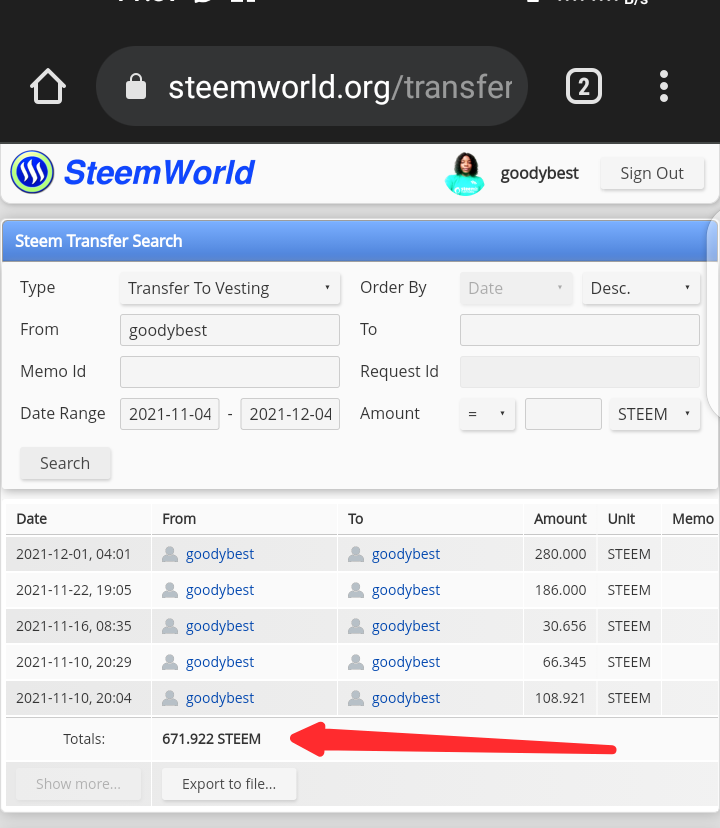Click From user icon in 2021-12-01 row

point(170,554)
